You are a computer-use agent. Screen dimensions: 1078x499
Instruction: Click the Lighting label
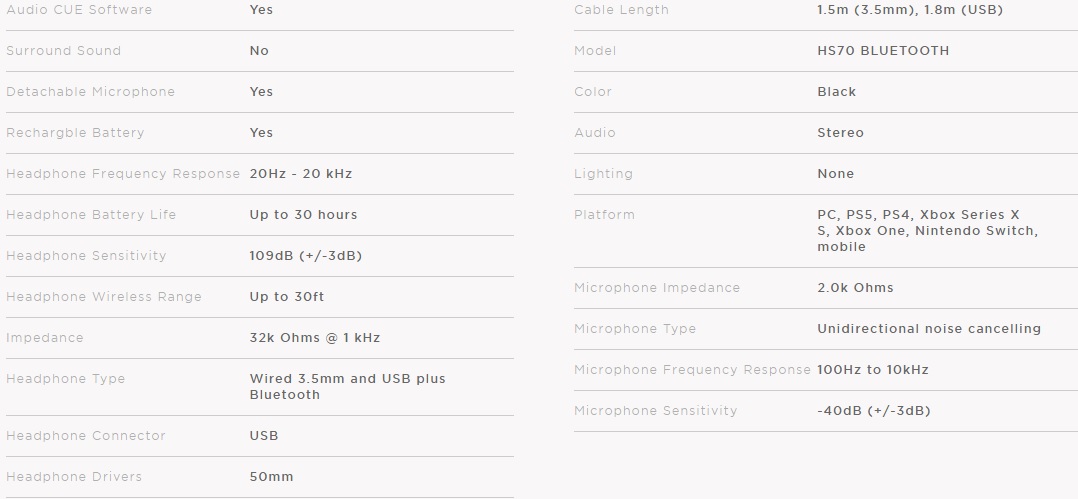click(603, 174)
